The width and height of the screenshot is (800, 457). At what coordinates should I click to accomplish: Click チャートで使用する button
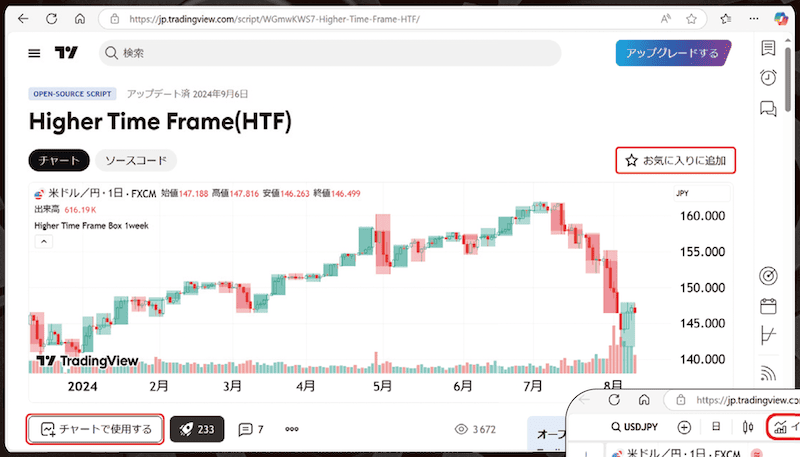pos(96,429)
